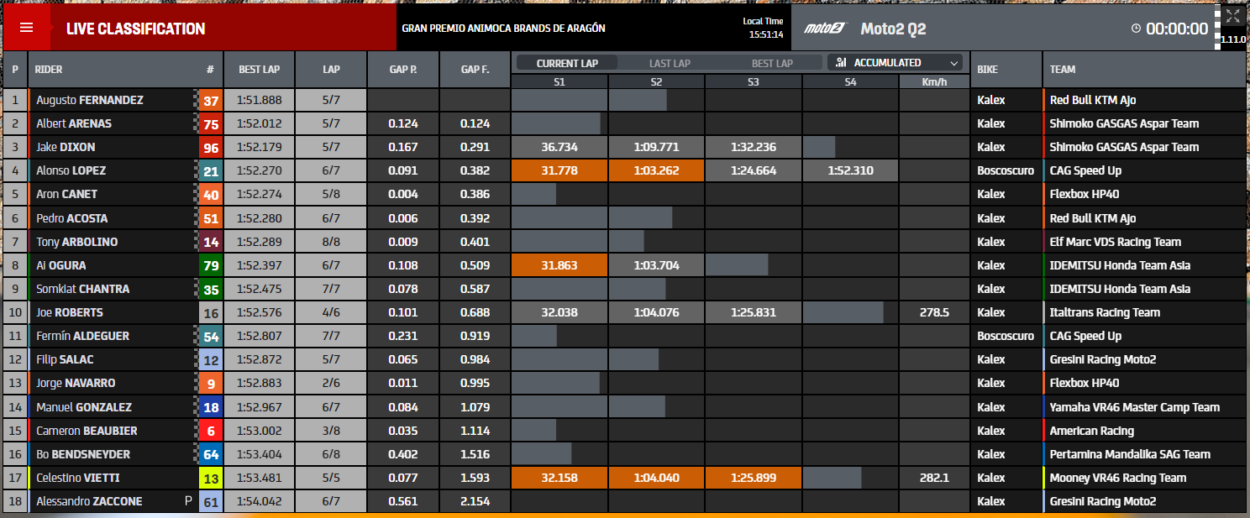Click the LIVE CLASSIFICATION title
Image resolution: width=1250 pixels, height=518 pixels.
click(x=136, y=29)
